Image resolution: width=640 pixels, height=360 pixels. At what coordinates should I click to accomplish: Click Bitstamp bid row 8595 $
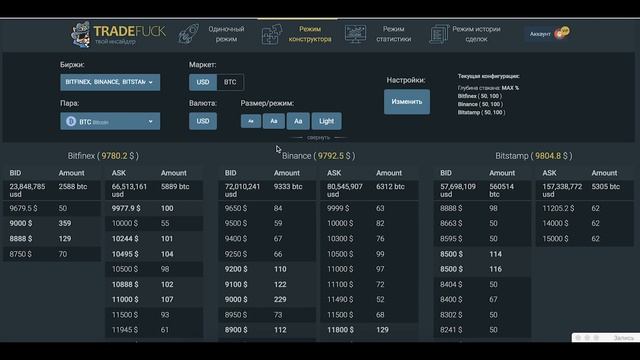[482, 239]
